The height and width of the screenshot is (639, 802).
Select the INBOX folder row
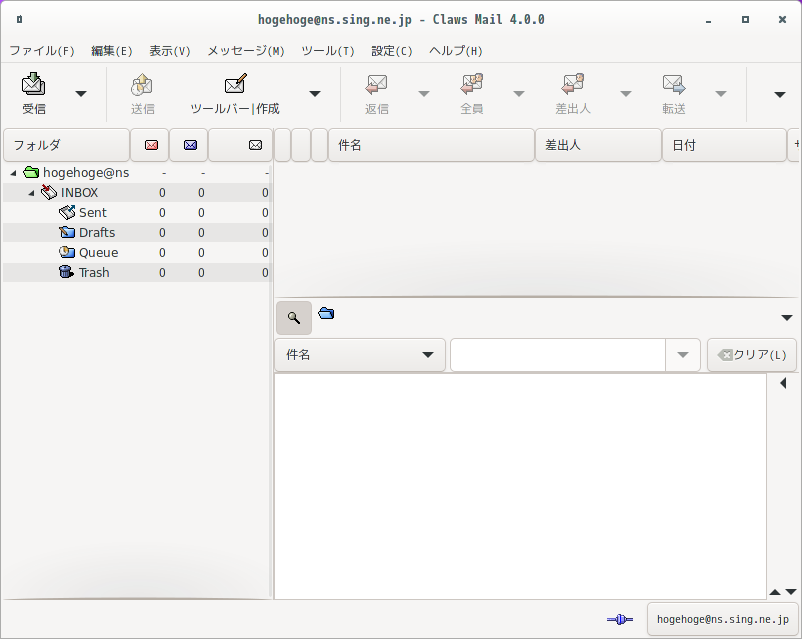pyautogui.click(x=138, y=192)
